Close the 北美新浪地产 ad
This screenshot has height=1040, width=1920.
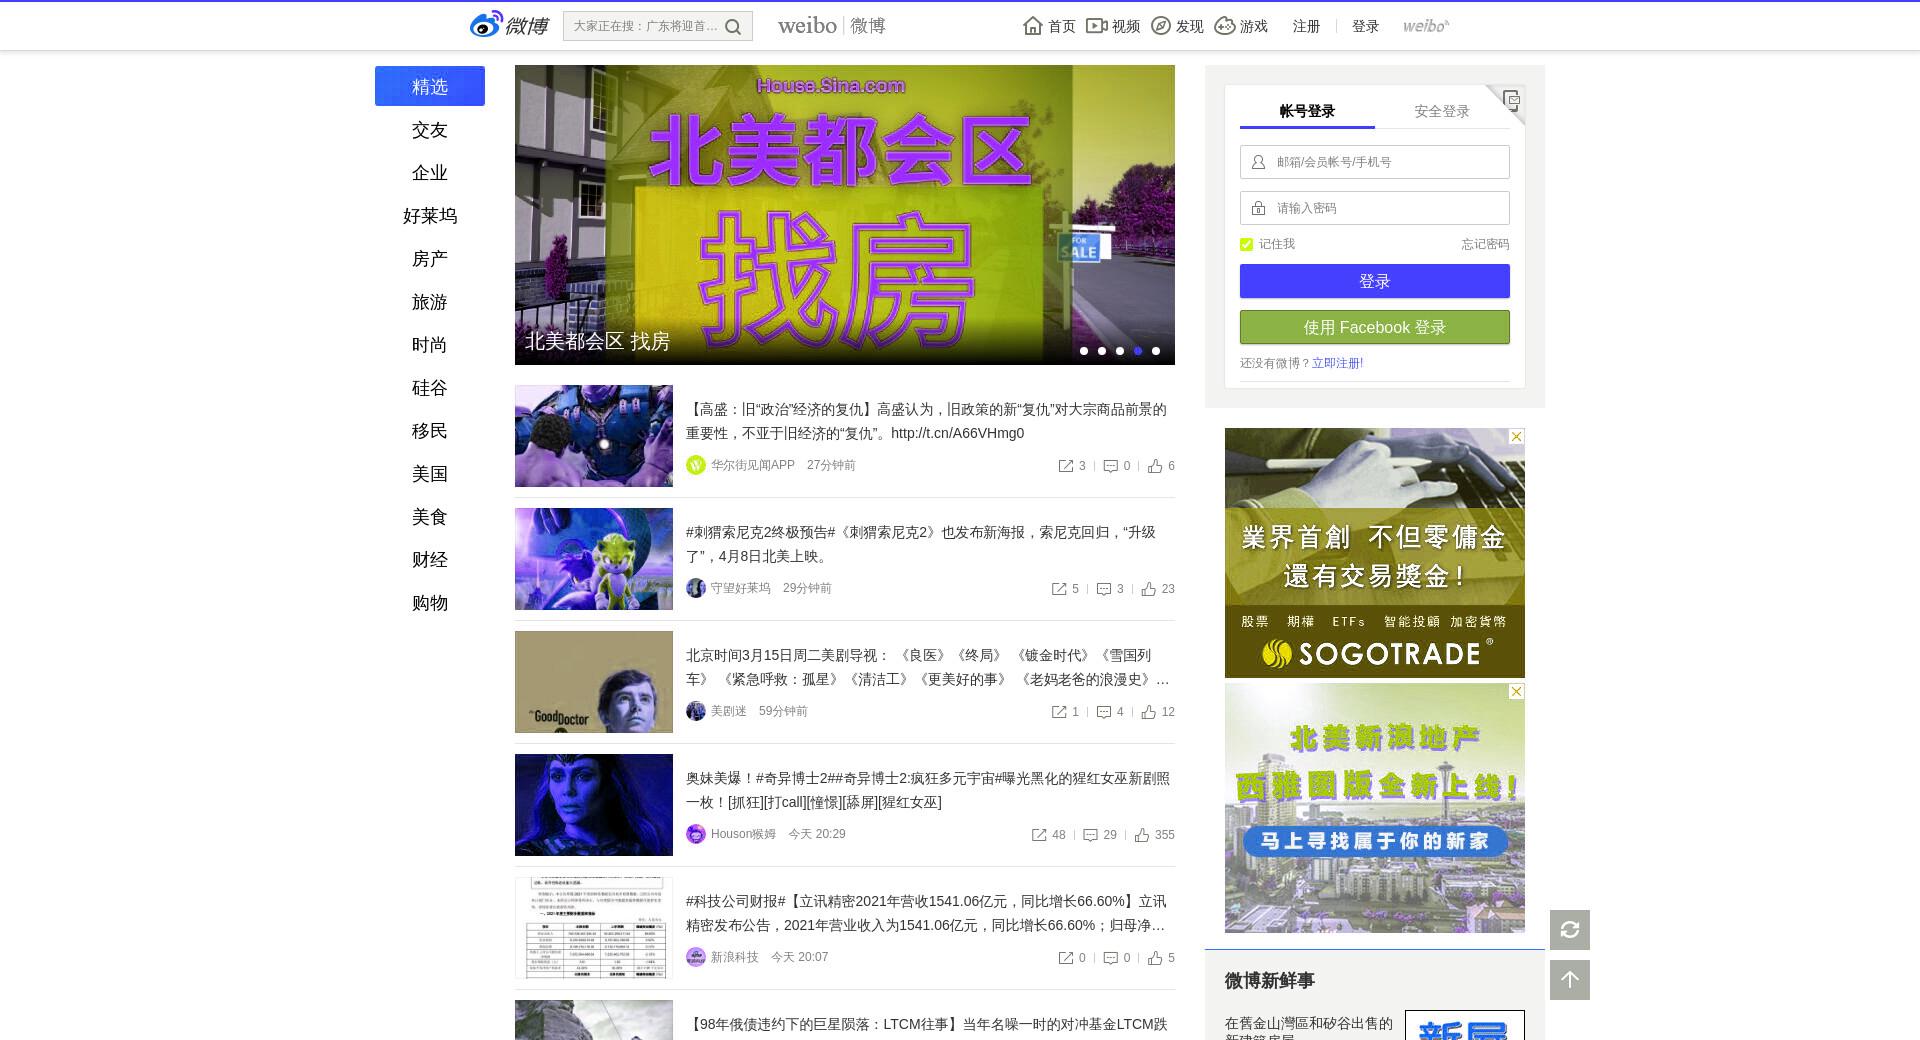[1516, 692]
